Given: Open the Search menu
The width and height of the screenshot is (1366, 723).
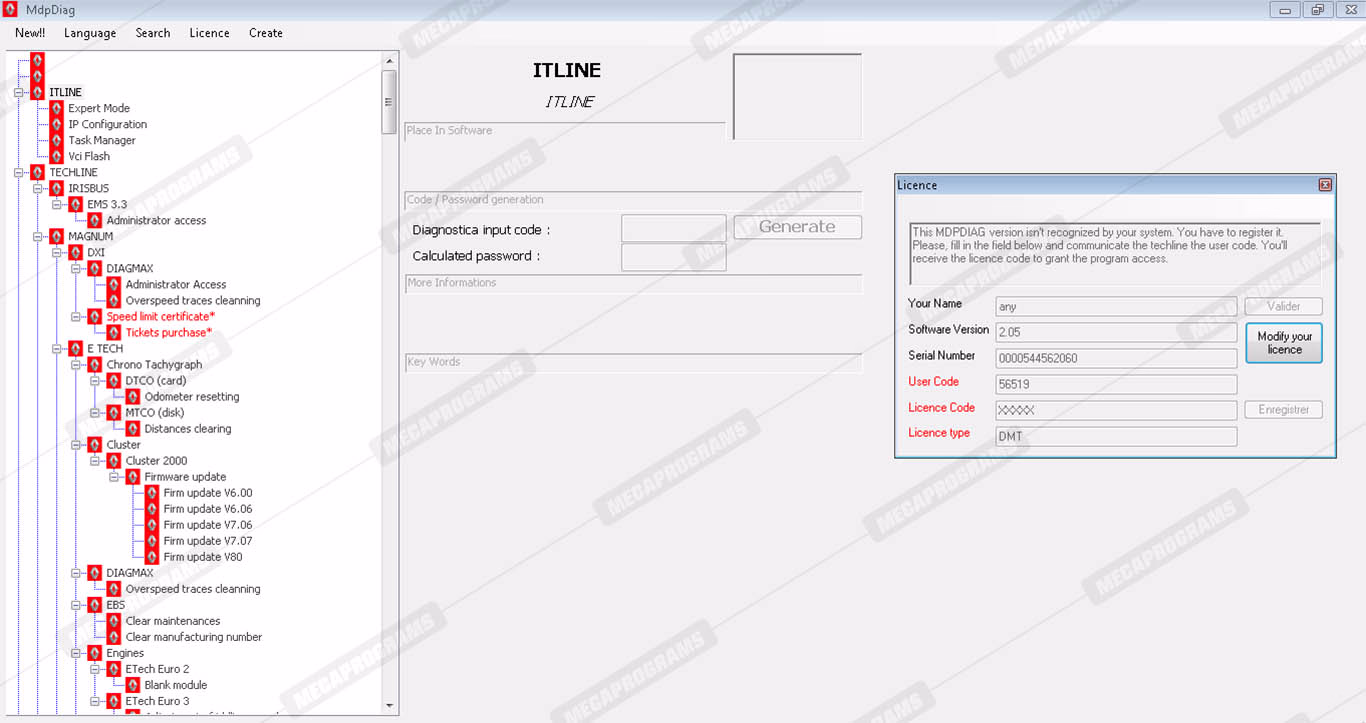Looking at the screenshot, I should coord(153,33).
